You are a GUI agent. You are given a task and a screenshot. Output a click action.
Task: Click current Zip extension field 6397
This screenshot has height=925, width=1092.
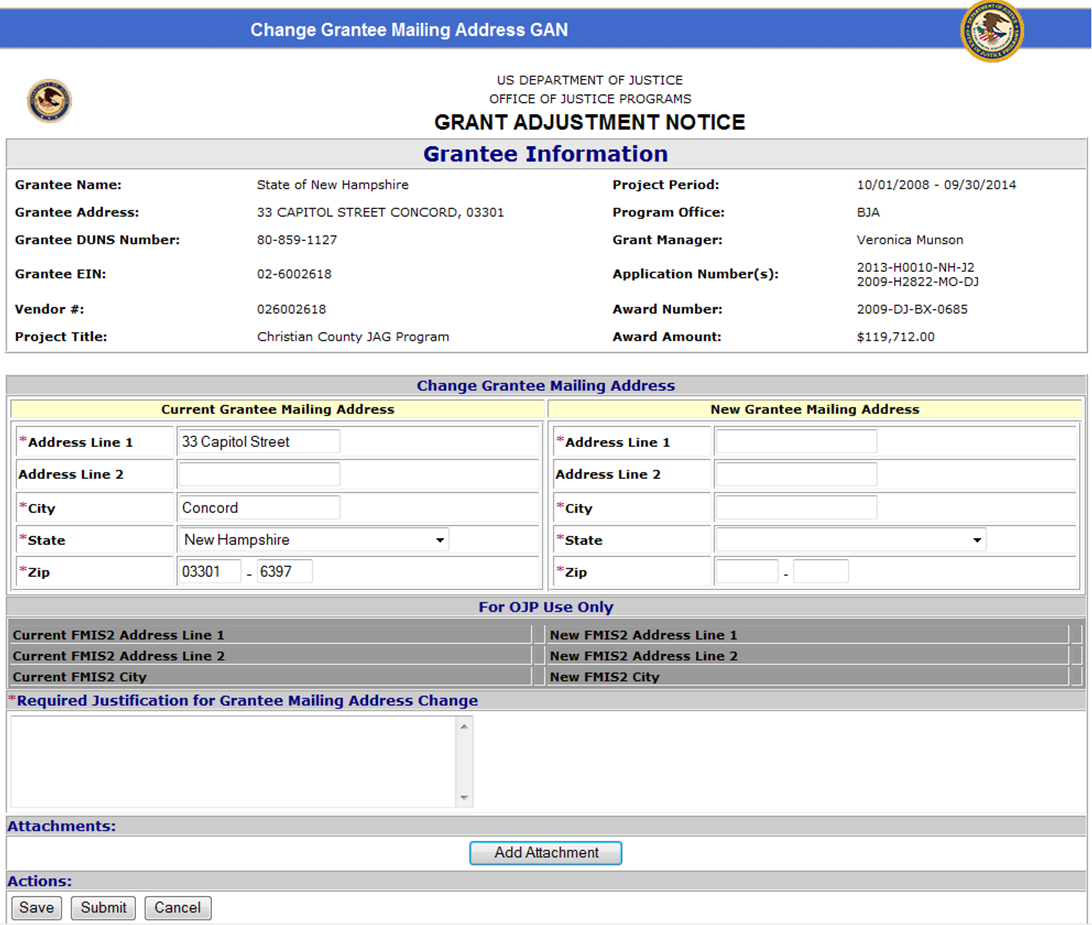click(x=285, y=572)
